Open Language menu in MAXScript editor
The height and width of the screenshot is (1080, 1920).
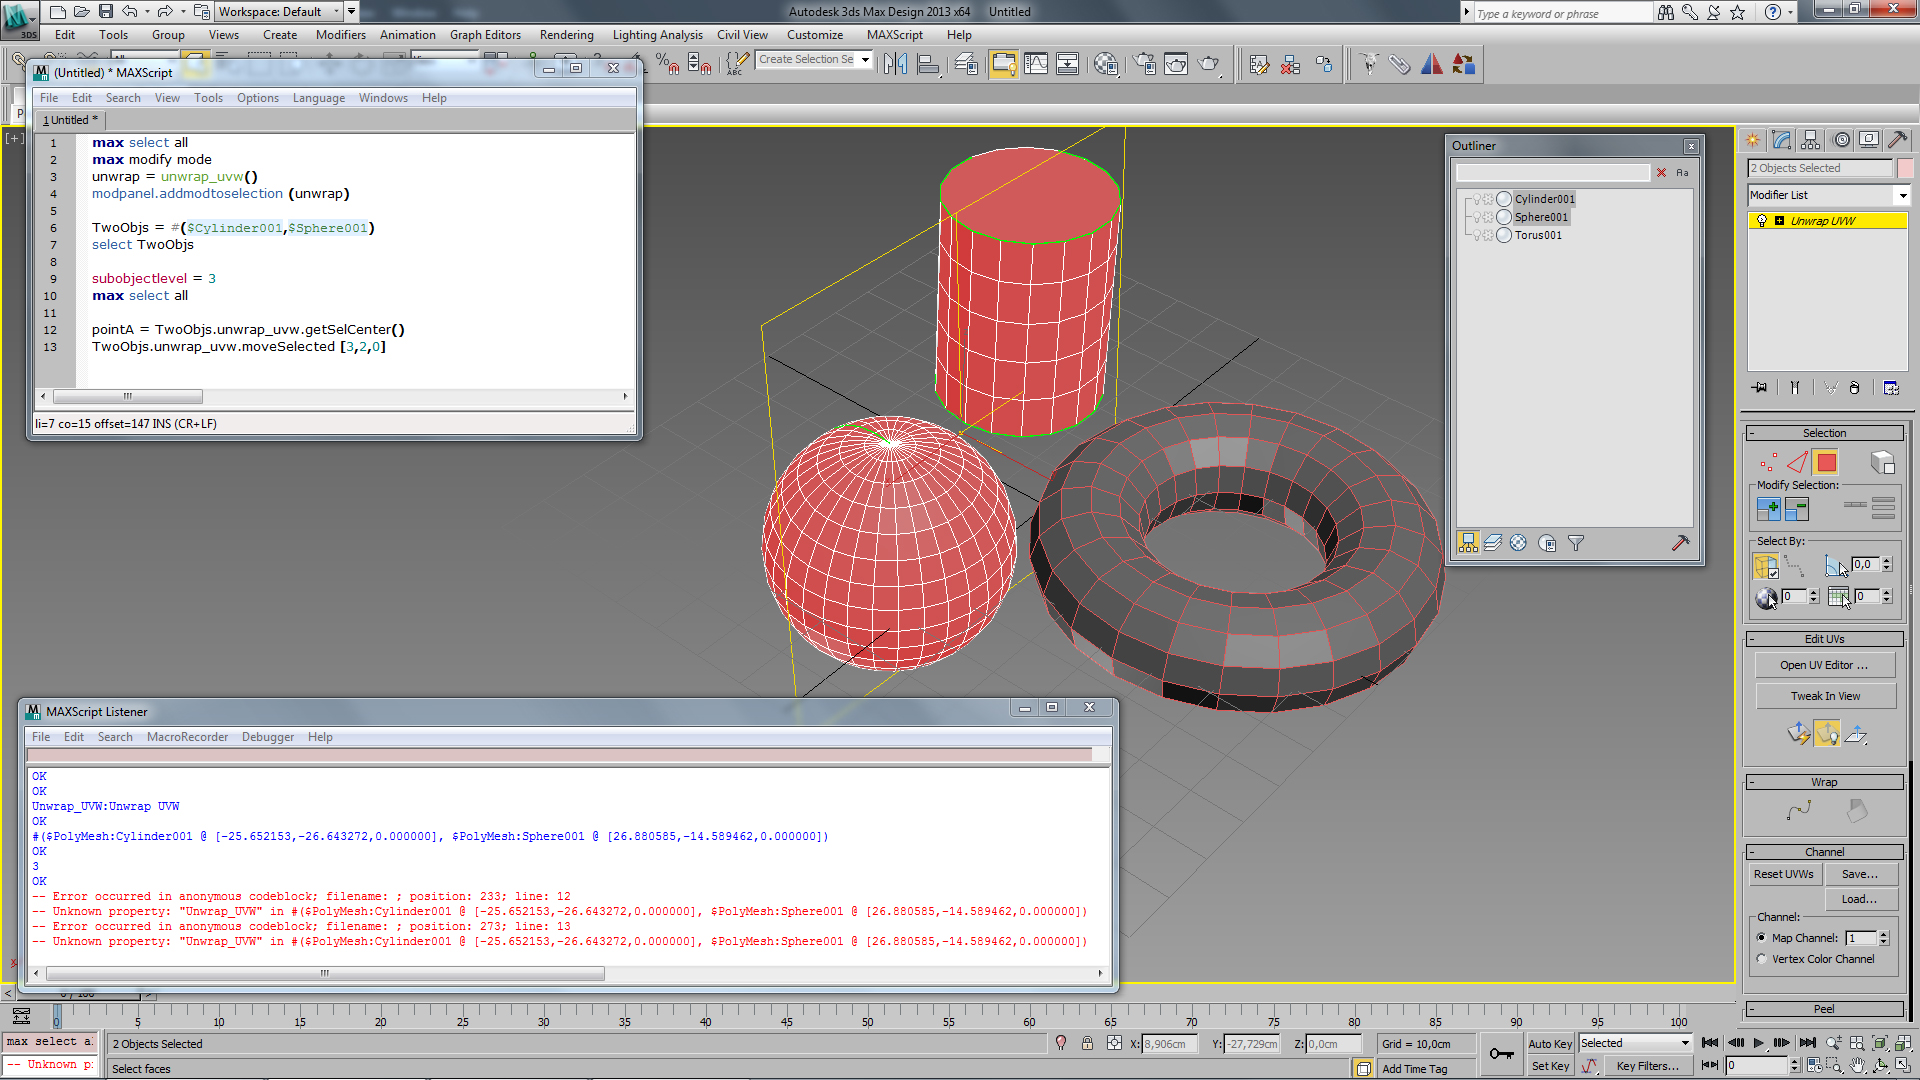318,98
